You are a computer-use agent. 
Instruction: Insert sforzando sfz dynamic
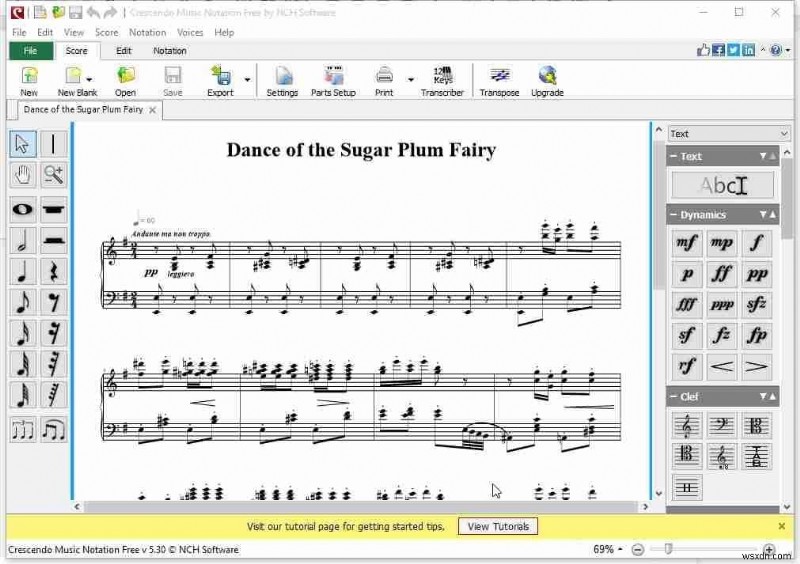757,305
